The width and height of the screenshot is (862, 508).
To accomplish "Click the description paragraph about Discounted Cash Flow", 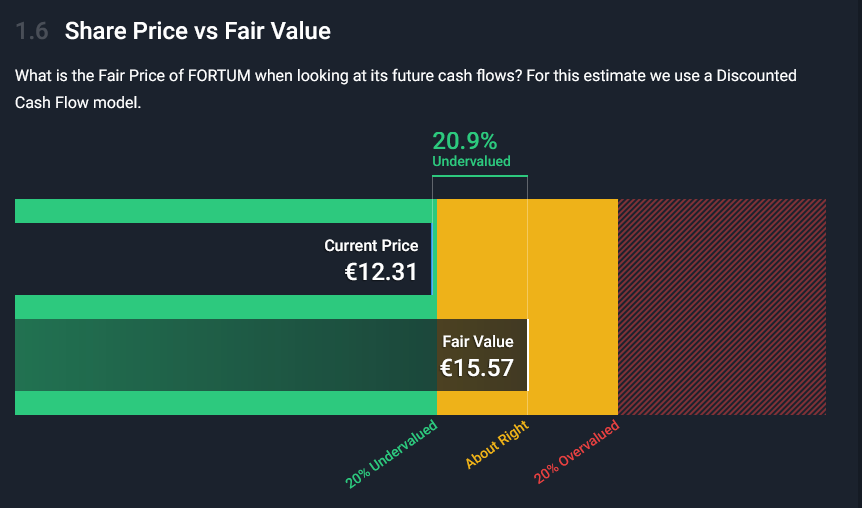I will click(x=406, y=89).
